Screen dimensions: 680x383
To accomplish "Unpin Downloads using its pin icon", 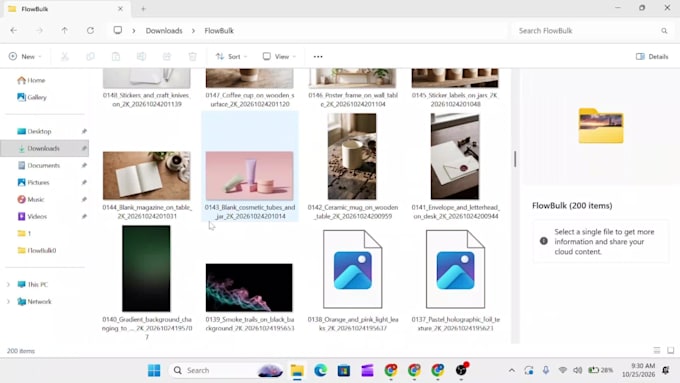I will (x=84, y=148).
